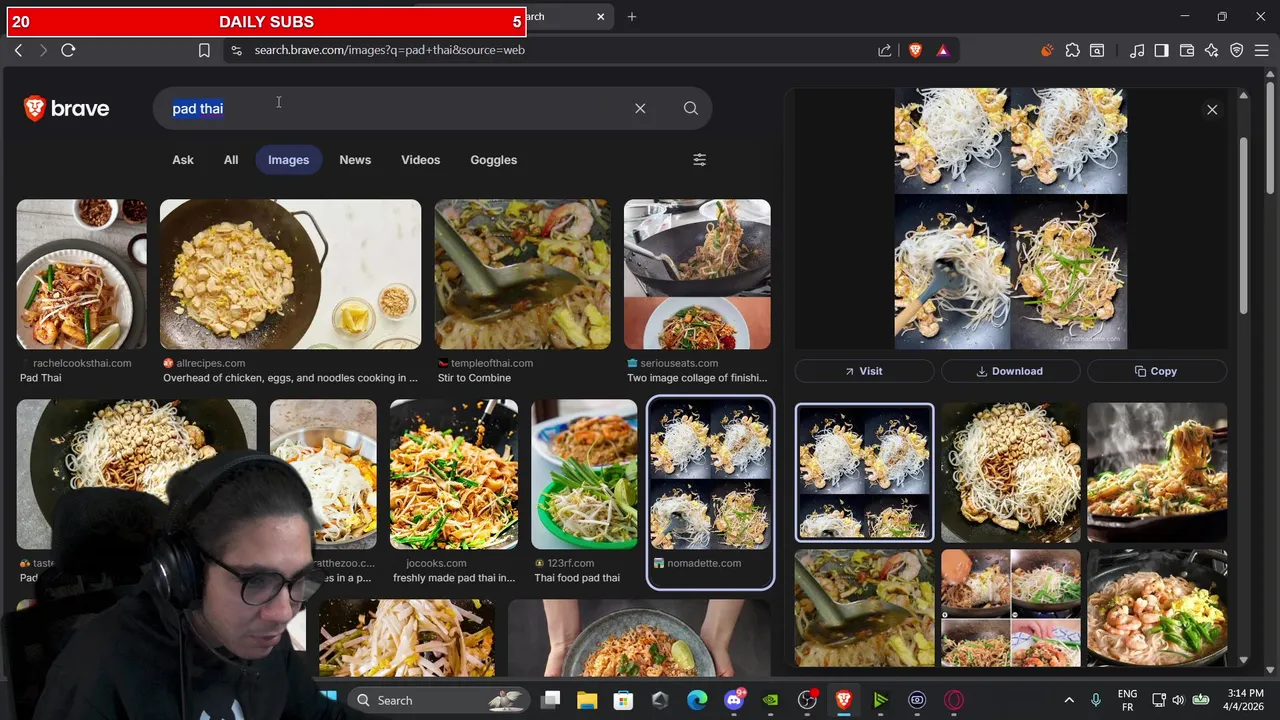Click the microphone tray icon
This screenshot has width=1280, height=720.
tap(1096, 700)
